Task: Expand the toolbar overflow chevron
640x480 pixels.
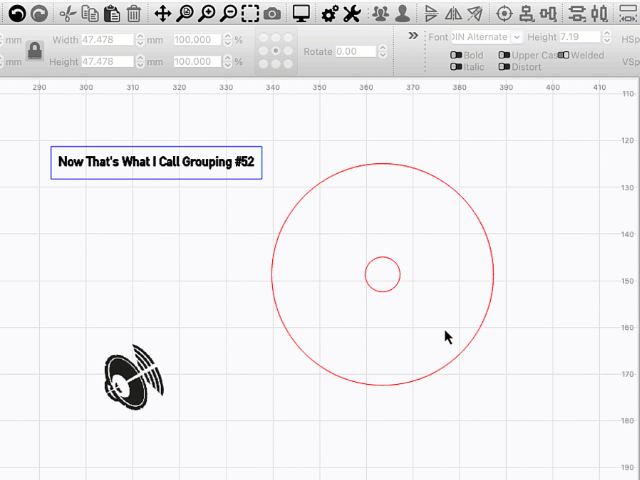Action: click(x=413, y=35)
